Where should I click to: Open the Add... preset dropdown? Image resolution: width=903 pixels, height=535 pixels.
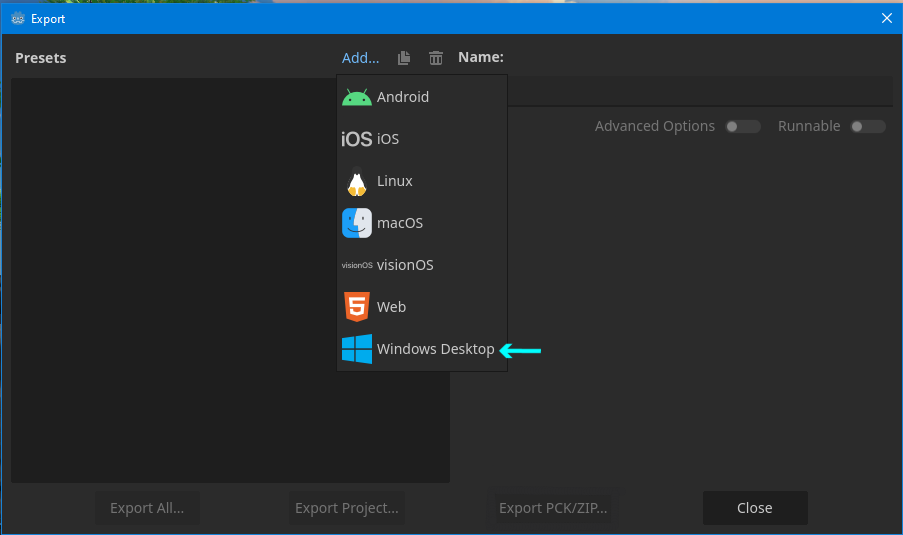[x=361, y=58]
